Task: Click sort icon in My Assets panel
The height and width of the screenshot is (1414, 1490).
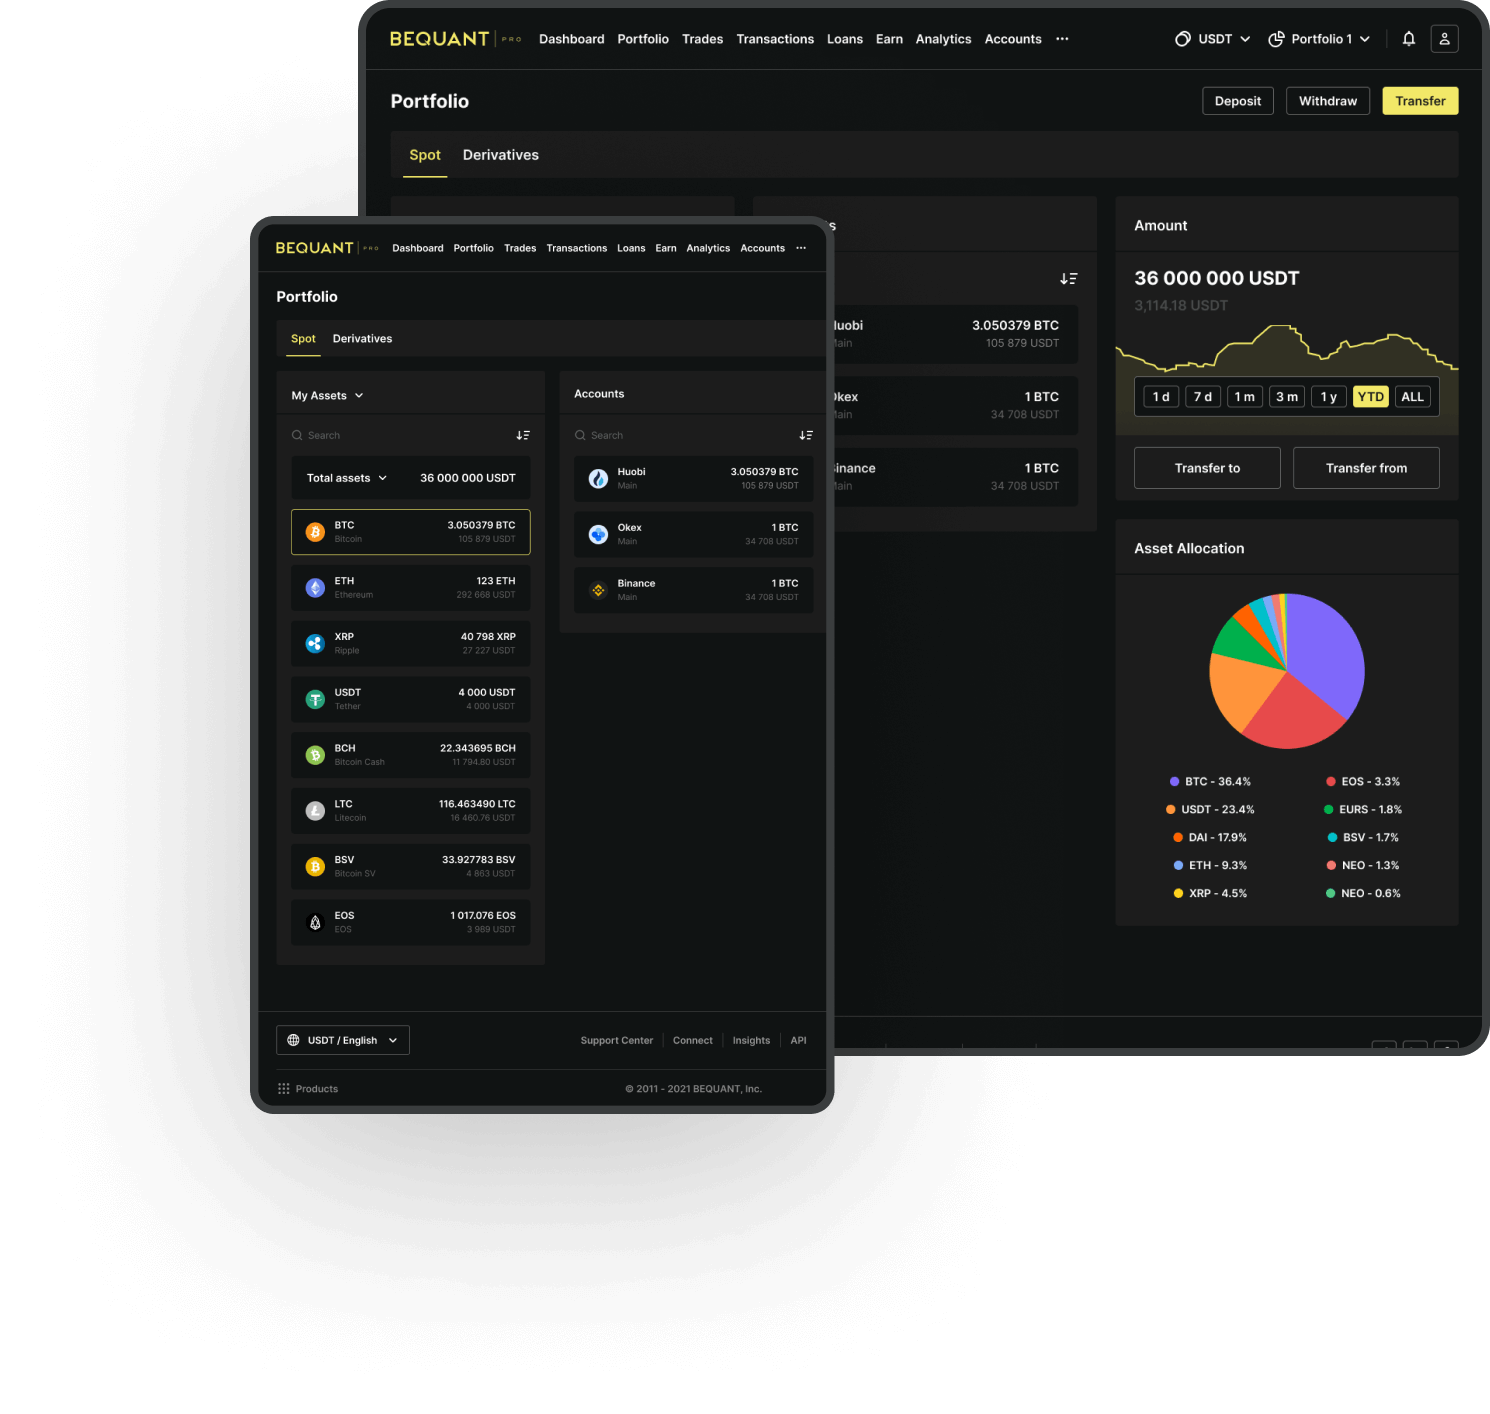Action: pyautogui.click(x=522, y=435)
